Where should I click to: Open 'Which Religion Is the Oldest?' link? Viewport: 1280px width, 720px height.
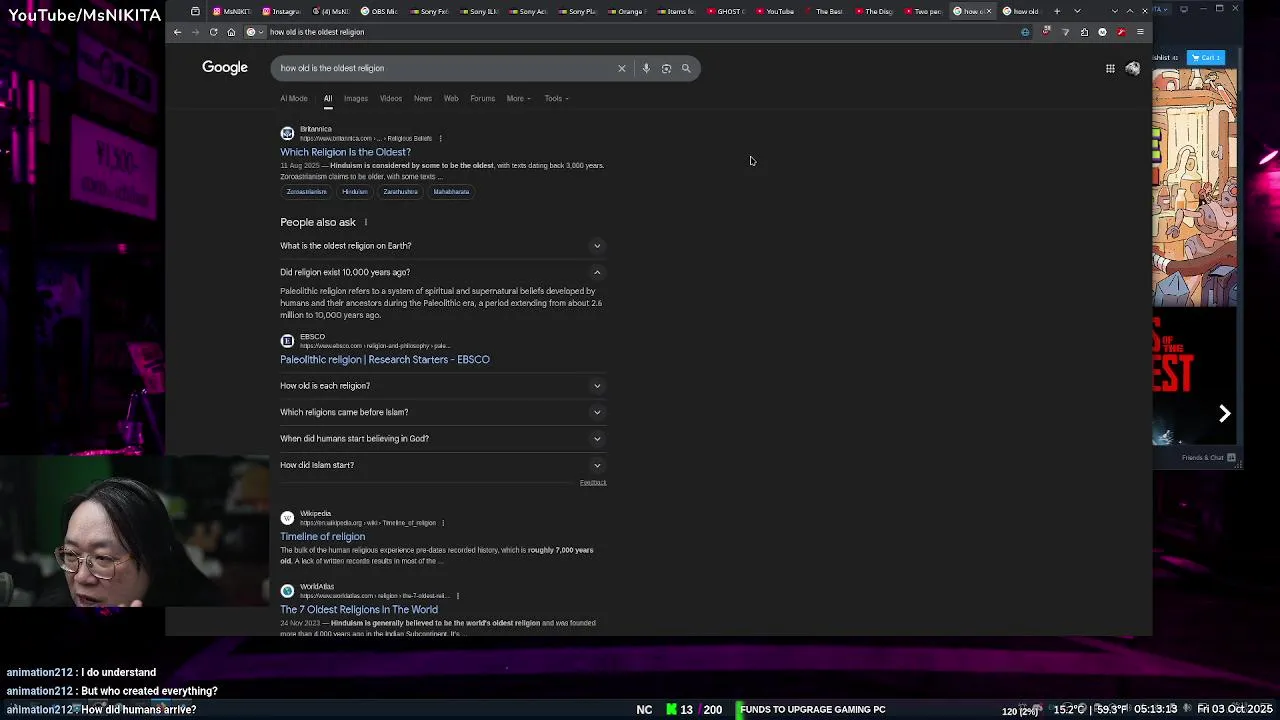click(x=345, y=152)
